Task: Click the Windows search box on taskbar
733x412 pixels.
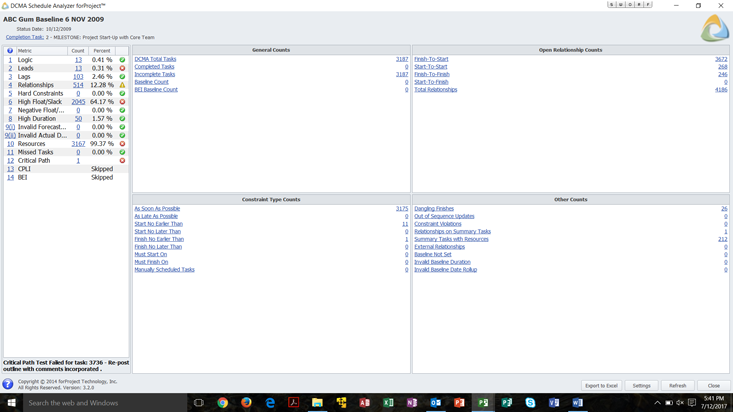Action: tap(100, 403)
